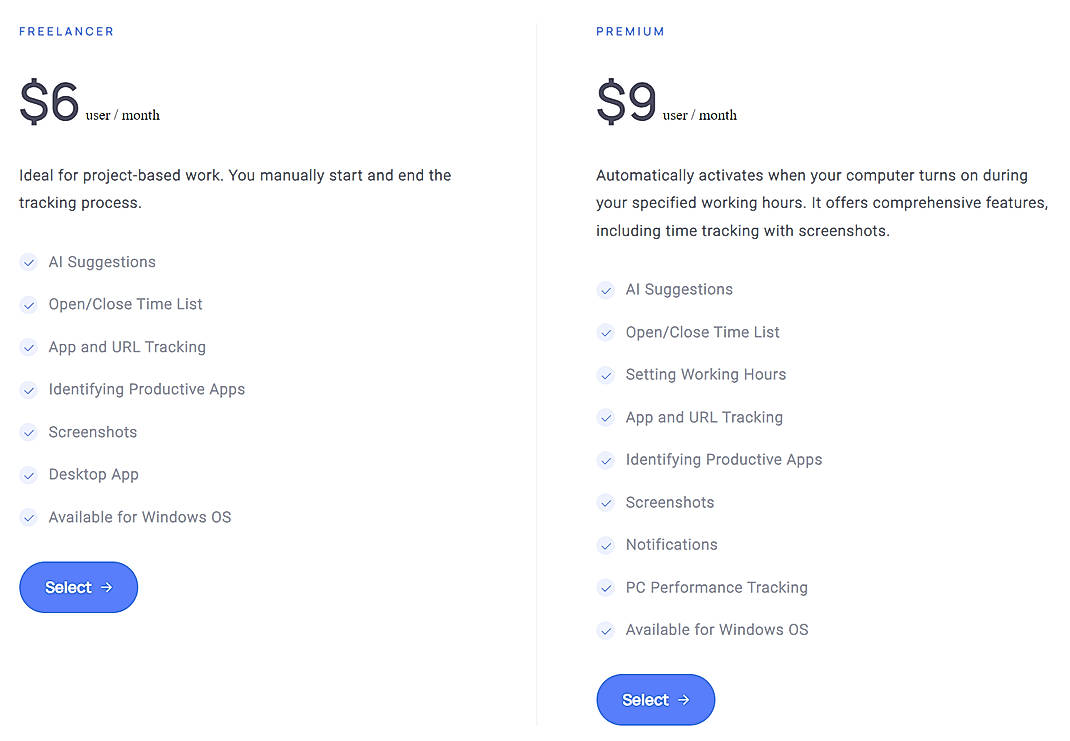Click the checkmark beside Identifying Productive Apps in Premium
Image resolution: width=1070 pixels, height=741 pixels.
[x=606, y=460]
